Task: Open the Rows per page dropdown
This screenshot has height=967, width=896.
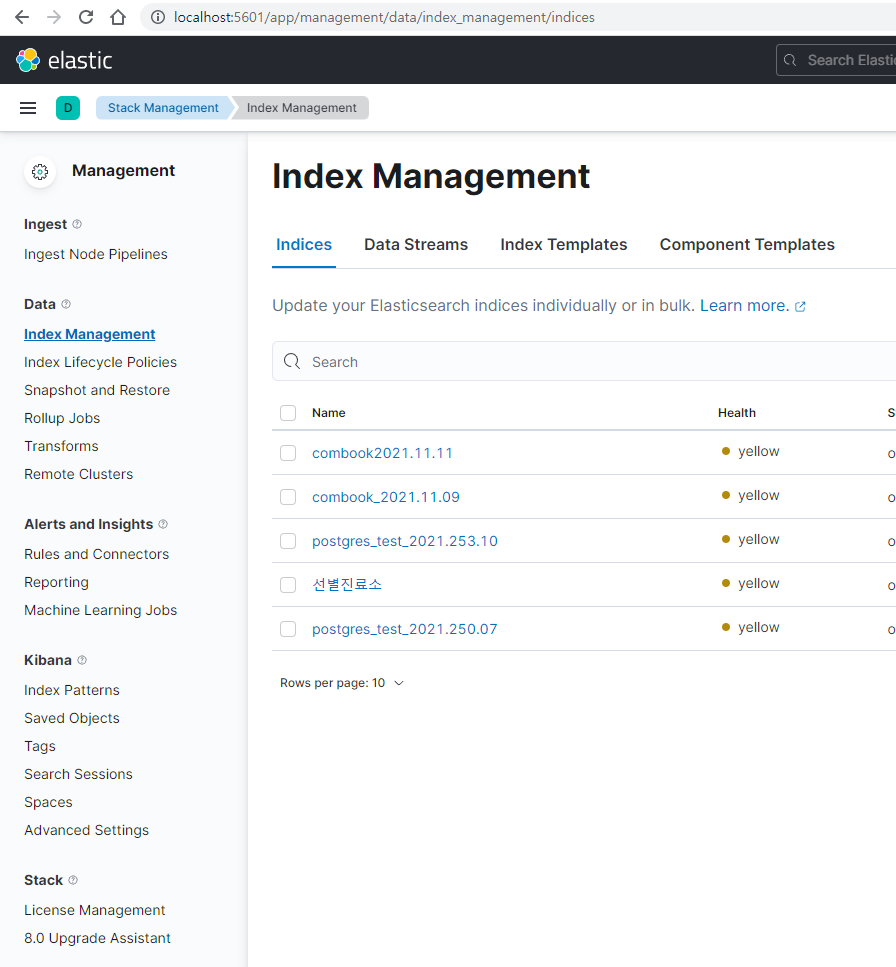Action: tap(342, 683)
